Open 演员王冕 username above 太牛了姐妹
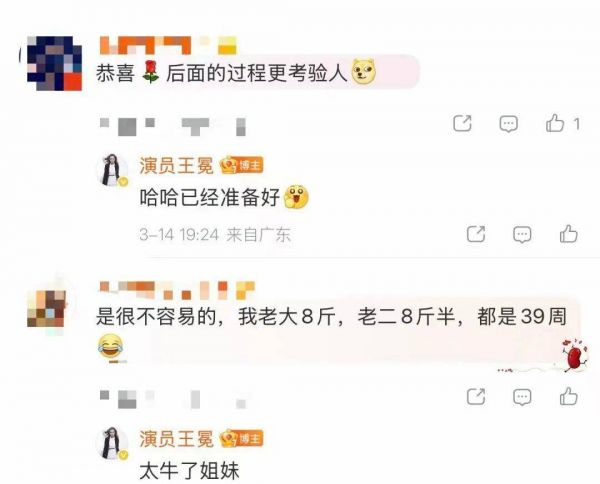The image size is (600, 484). (176, 439)
